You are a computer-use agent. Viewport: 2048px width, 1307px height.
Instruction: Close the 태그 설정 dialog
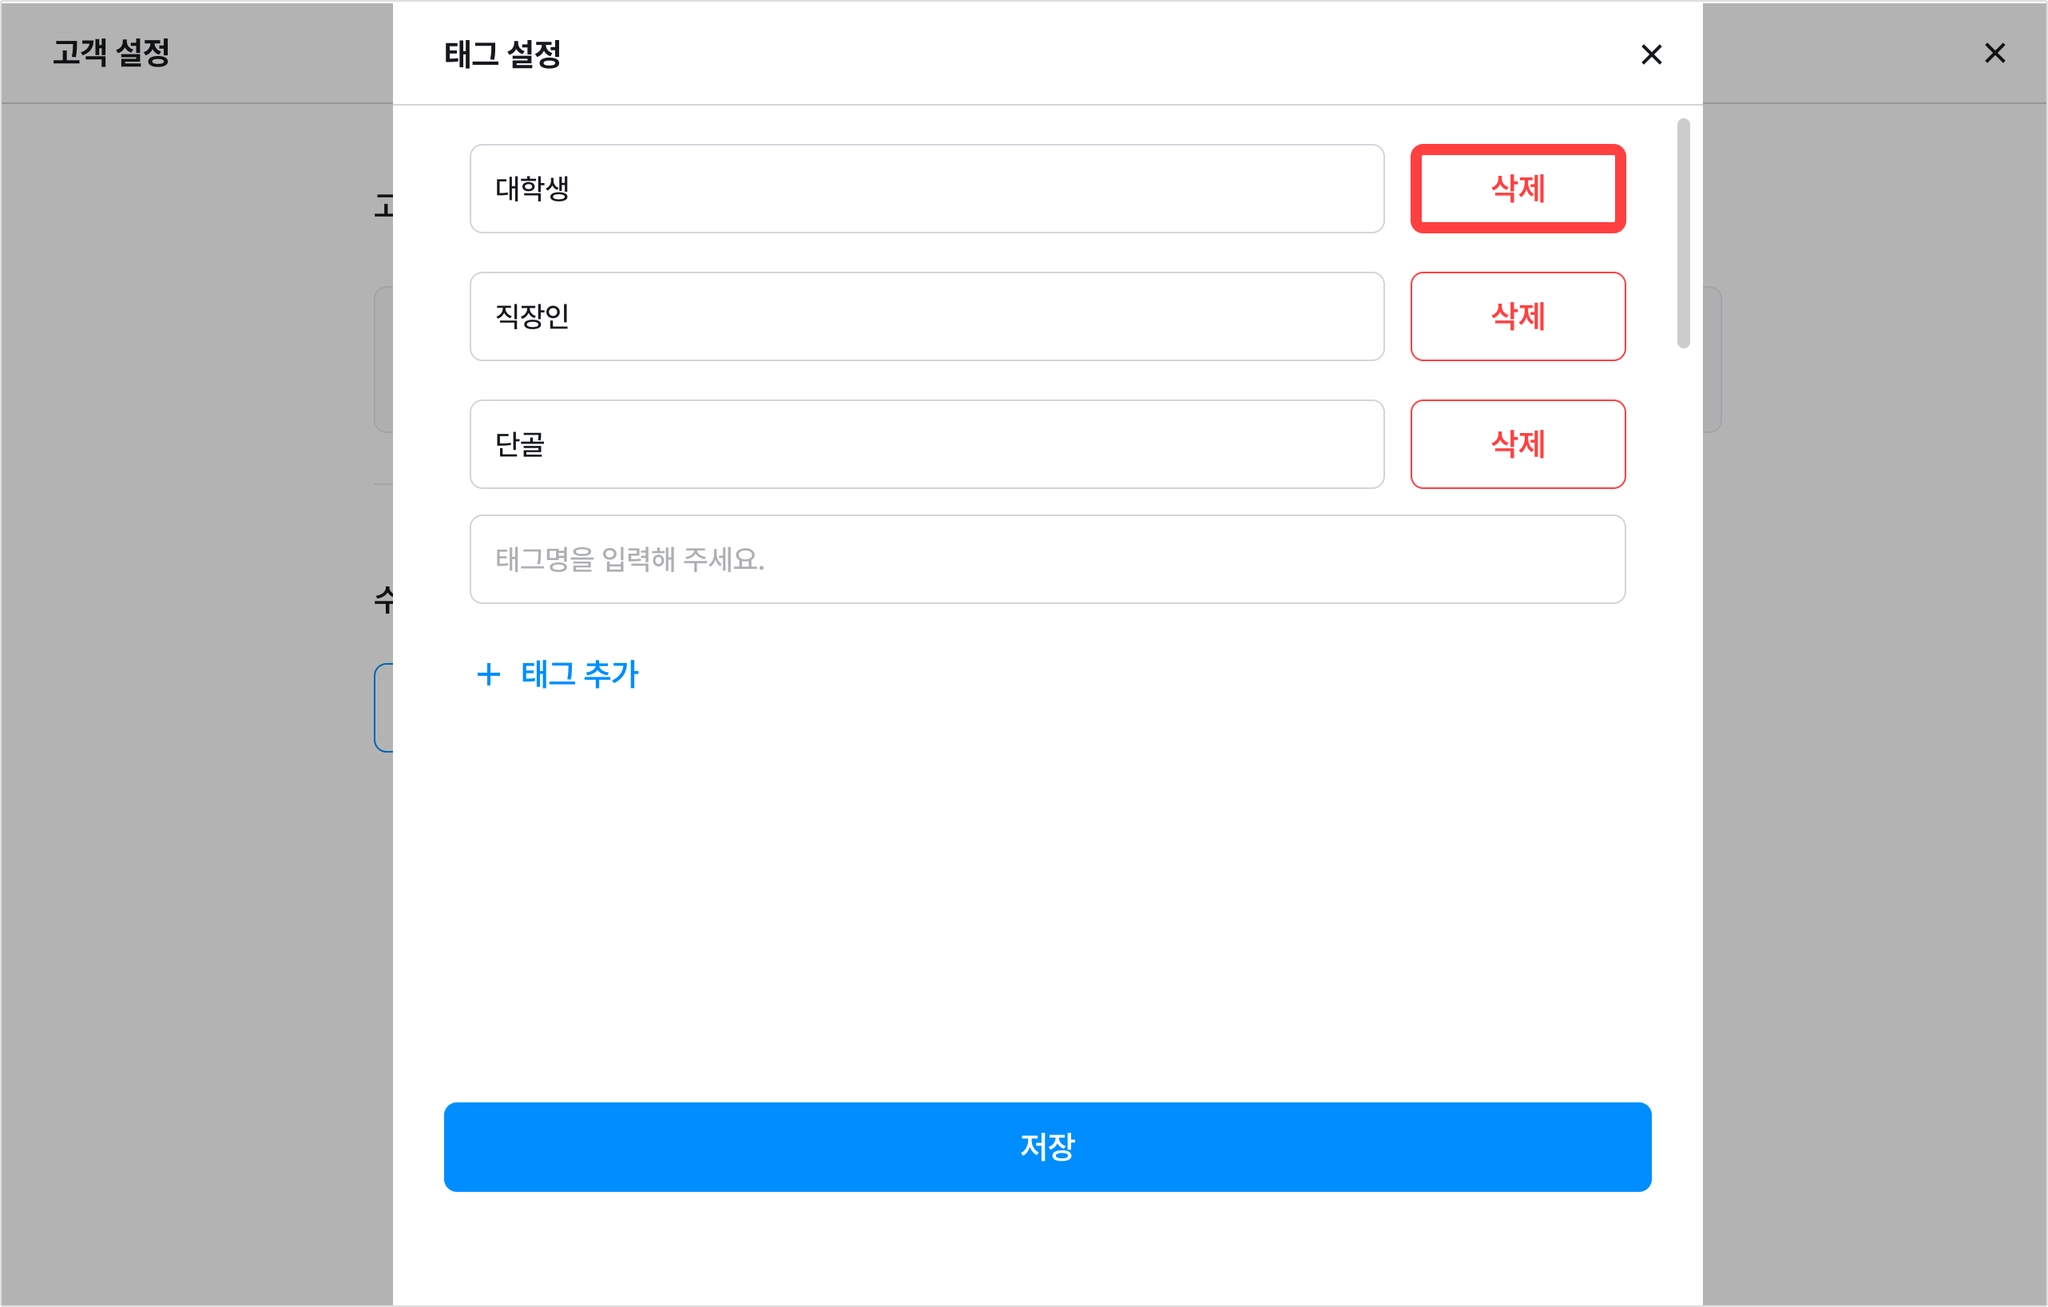pos(1651,54)
